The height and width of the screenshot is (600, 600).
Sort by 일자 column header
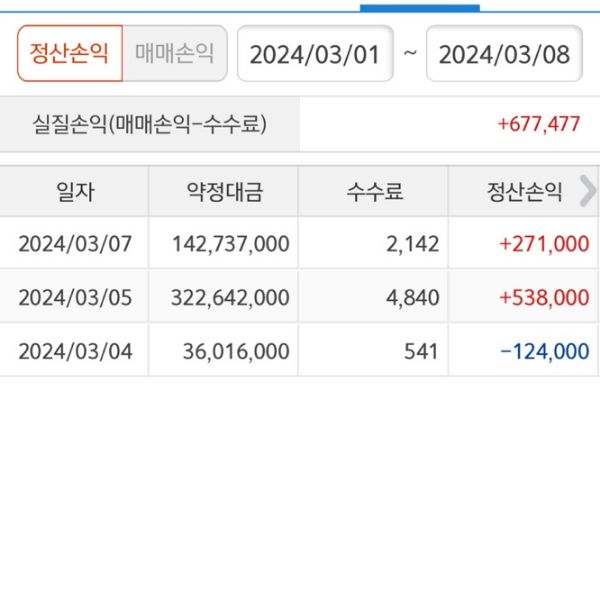[x=76, y=191]
